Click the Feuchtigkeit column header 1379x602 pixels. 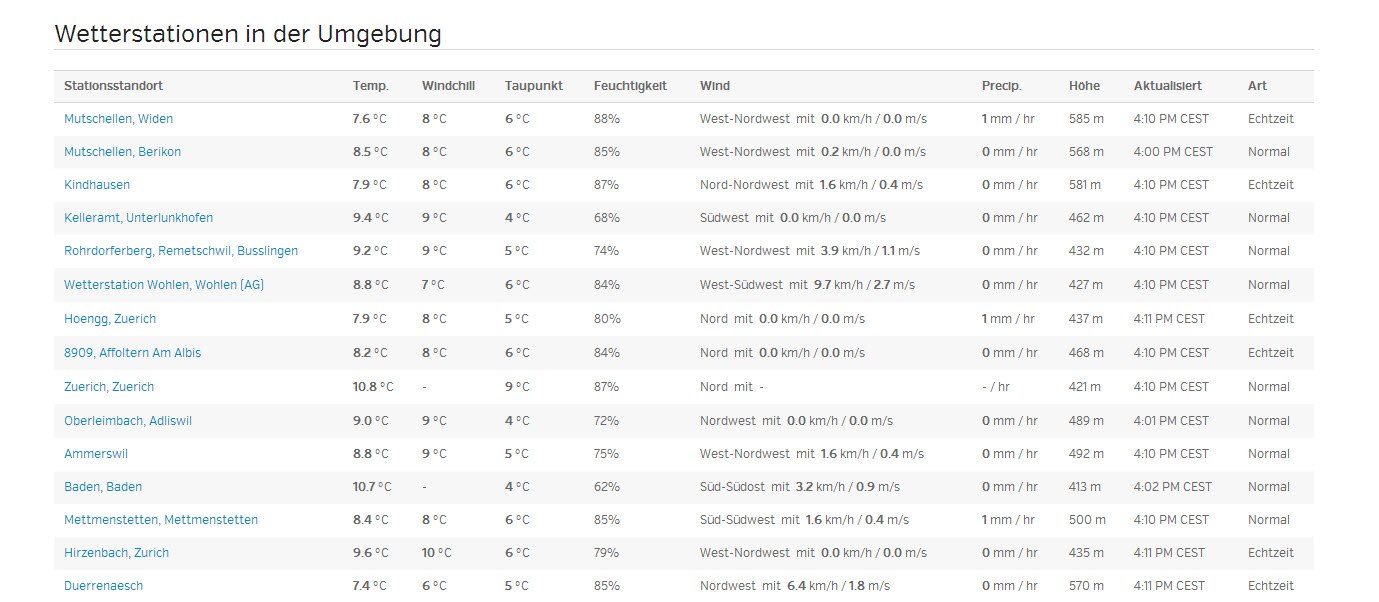630,86
